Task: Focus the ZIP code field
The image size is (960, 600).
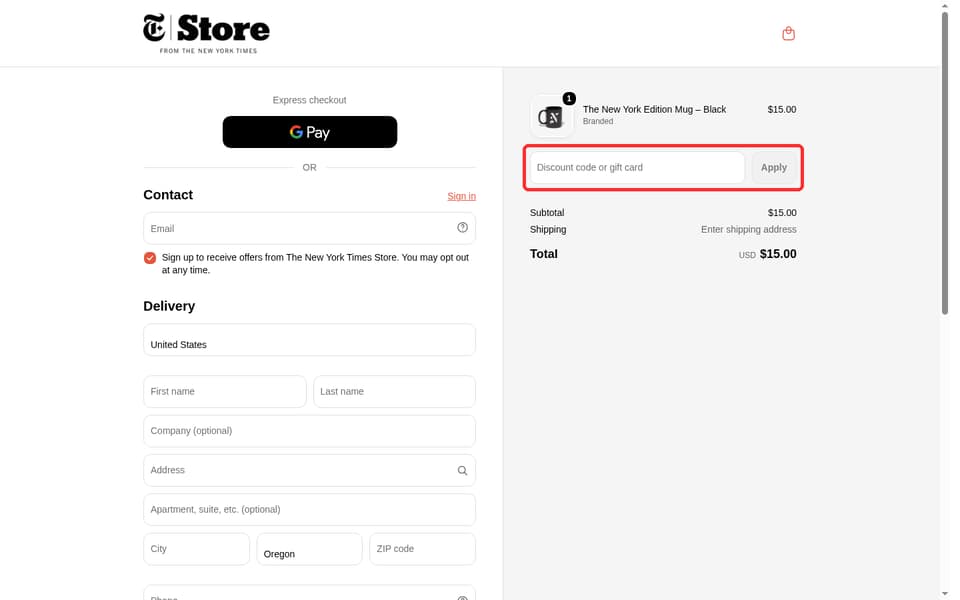Action: click(x=422, y=549)
